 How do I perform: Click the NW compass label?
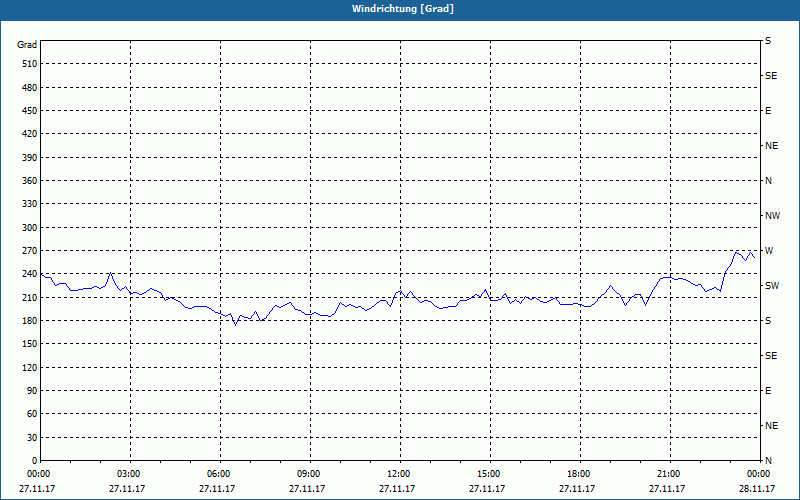tap(772, 216)
